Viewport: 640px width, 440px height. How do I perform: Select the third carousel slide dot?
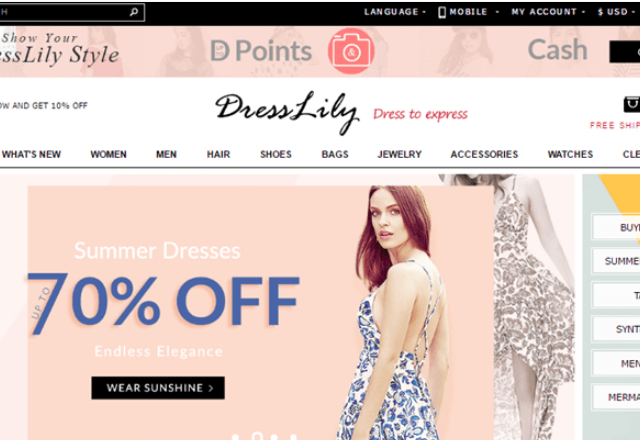coord(275,437)
